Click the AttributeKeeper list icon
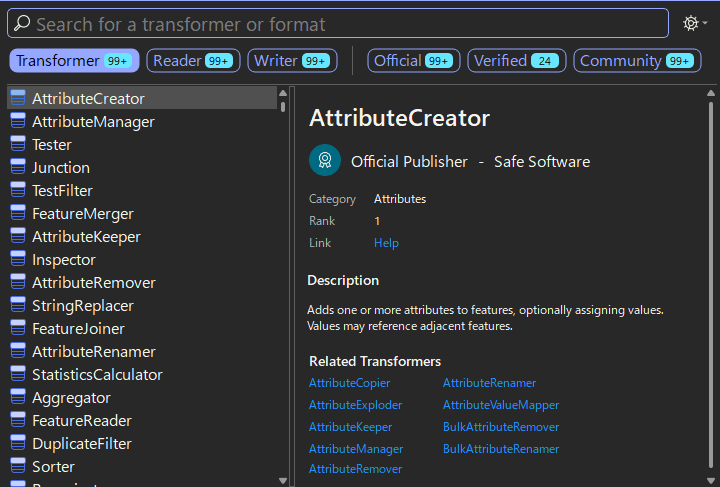 (18, 235)
